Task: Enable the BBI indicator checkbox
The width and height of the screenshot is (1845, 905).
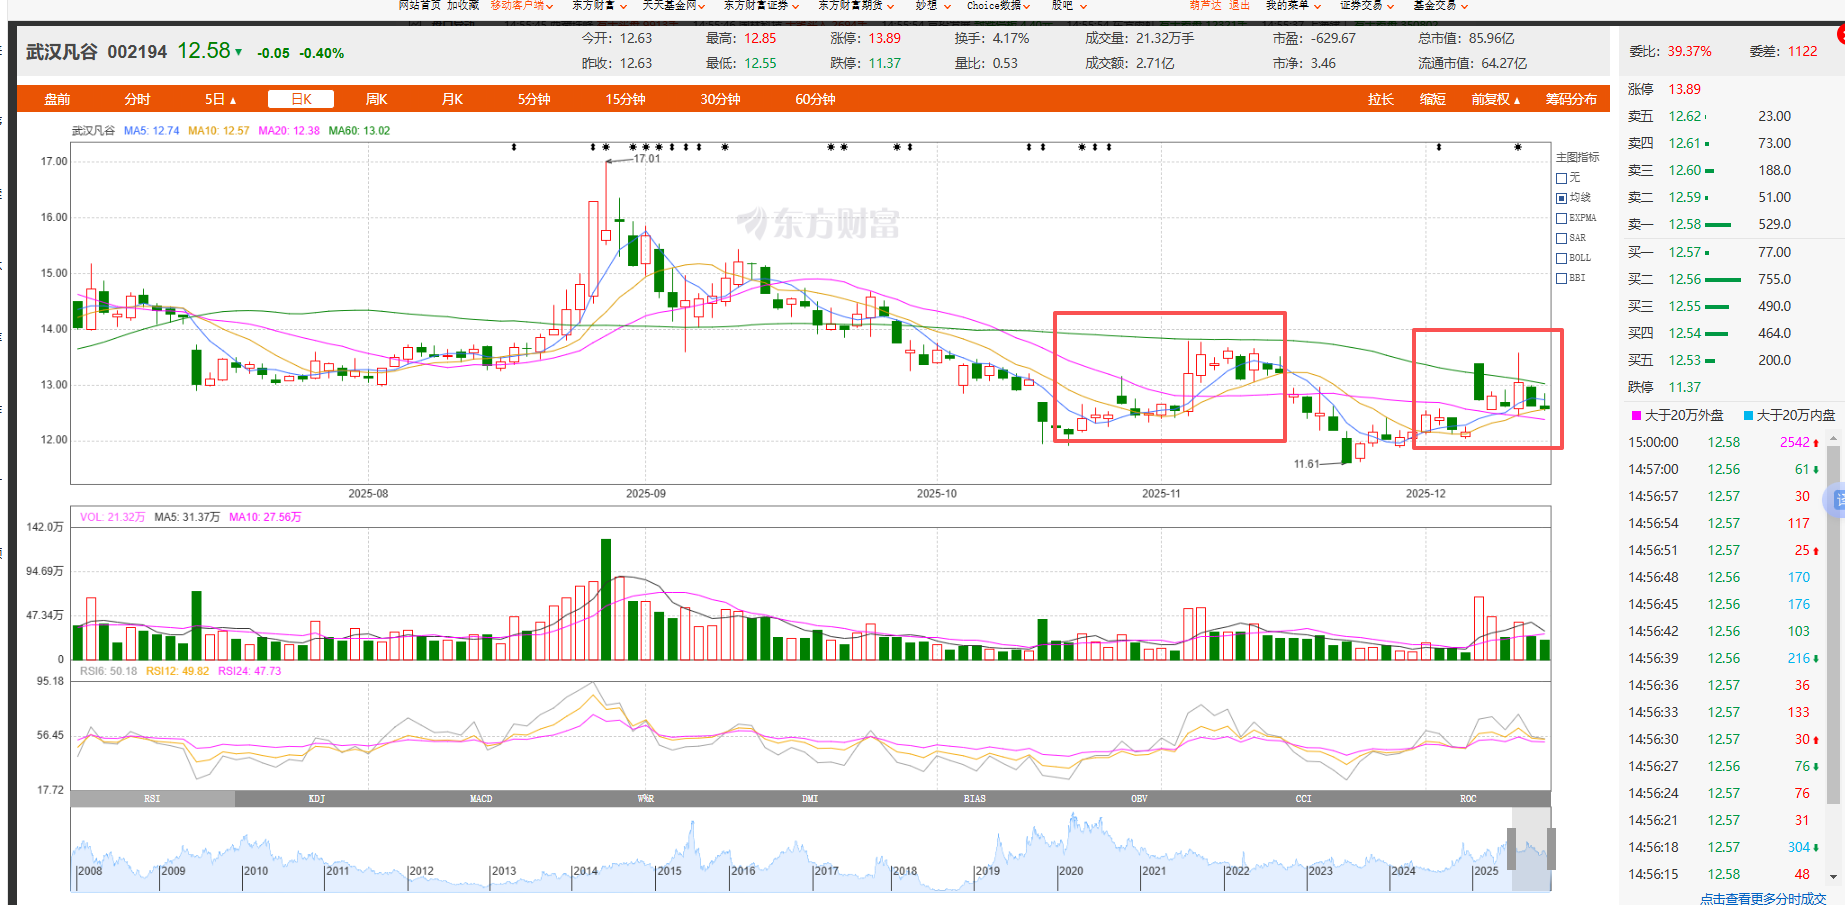Action: (1561, 278)
